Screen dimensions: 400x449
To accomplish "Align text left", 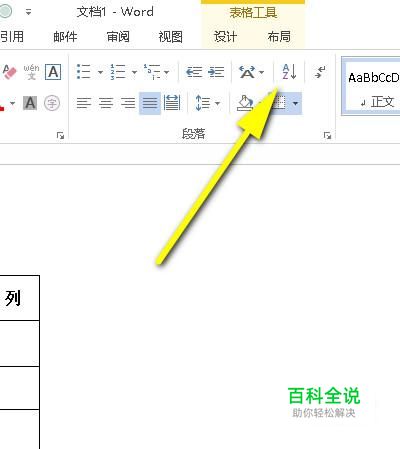I will pos(84,103).
